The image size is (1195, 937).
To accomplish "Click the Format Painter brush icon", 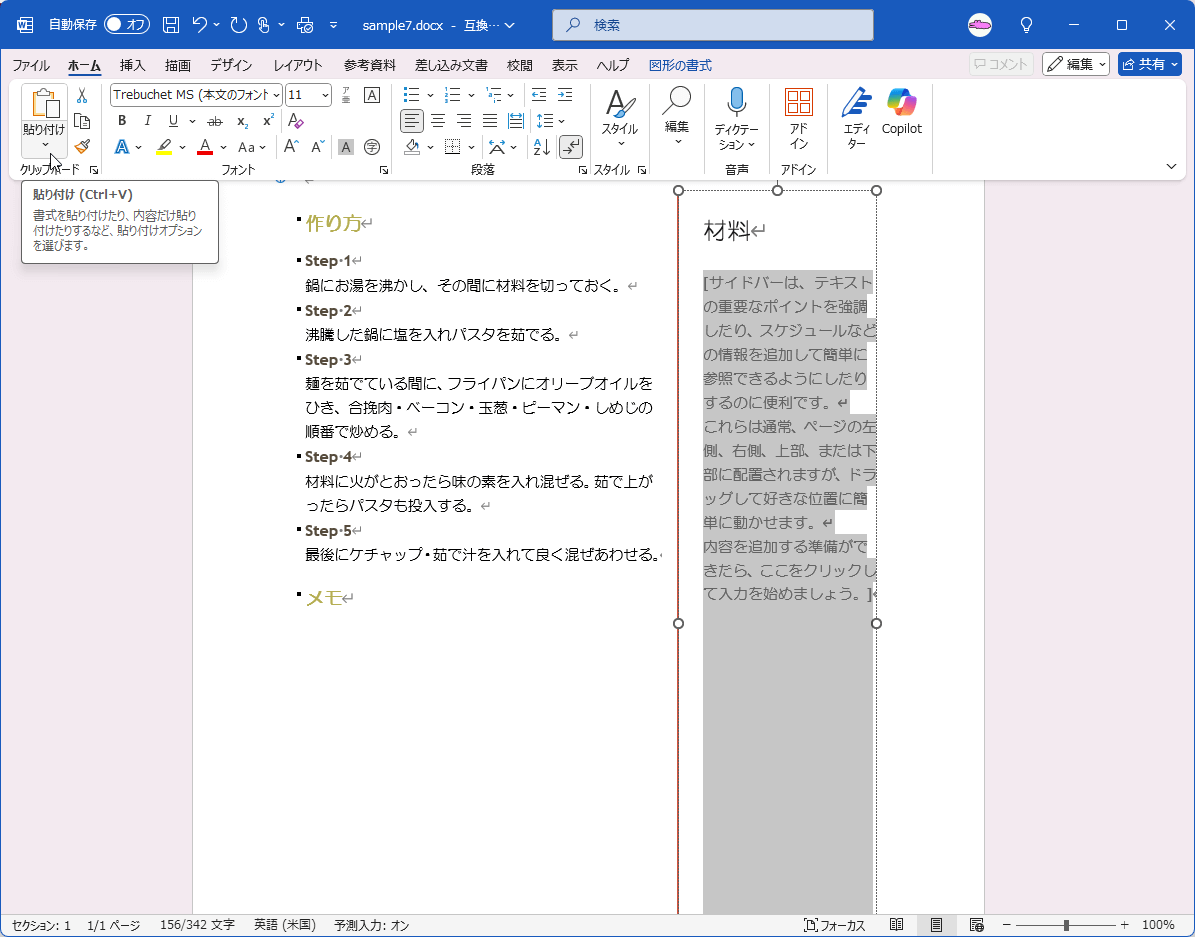I will 82,146.
